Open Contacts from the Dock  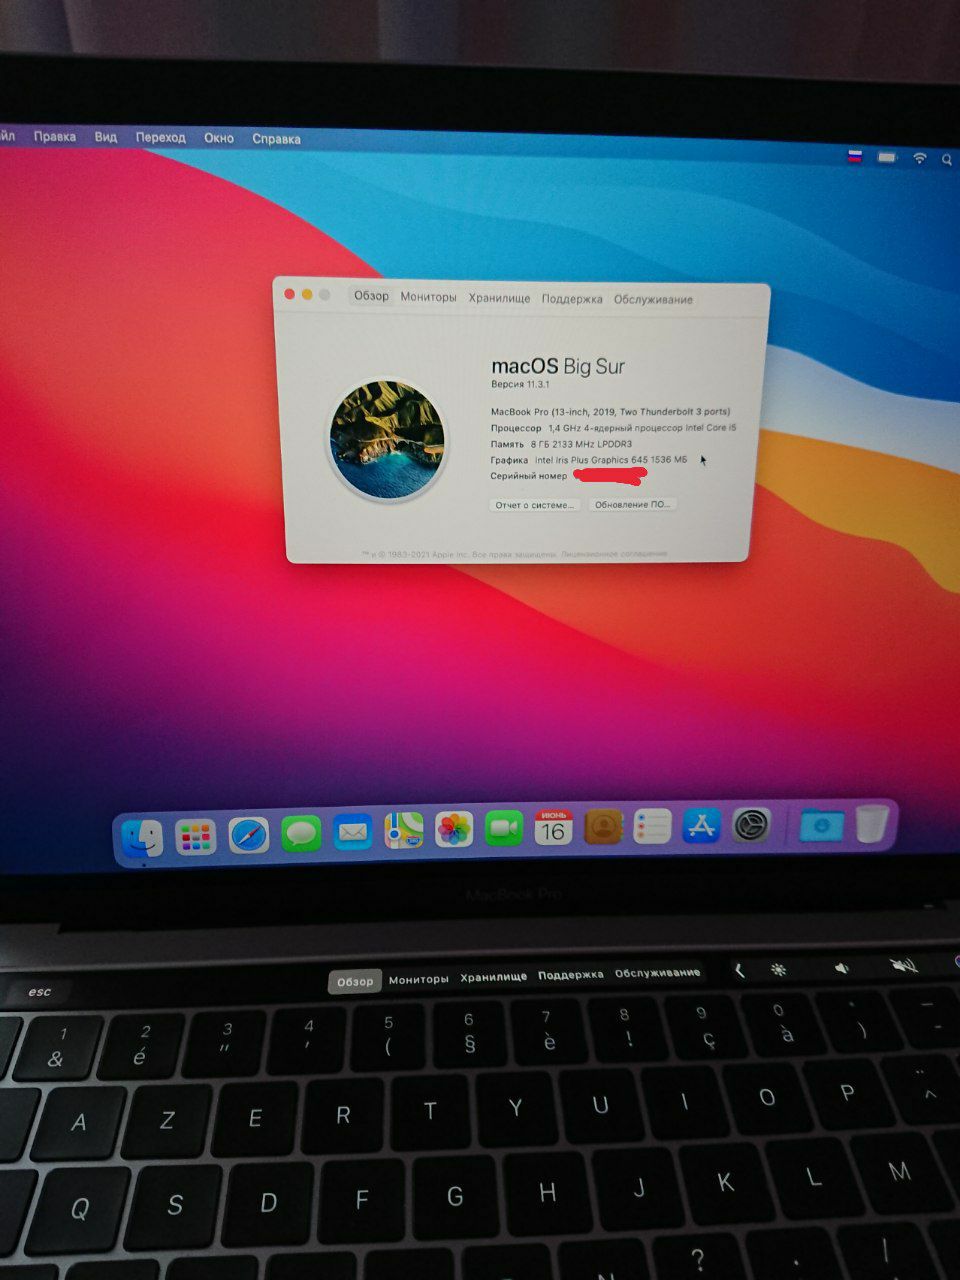coord(603,827)
